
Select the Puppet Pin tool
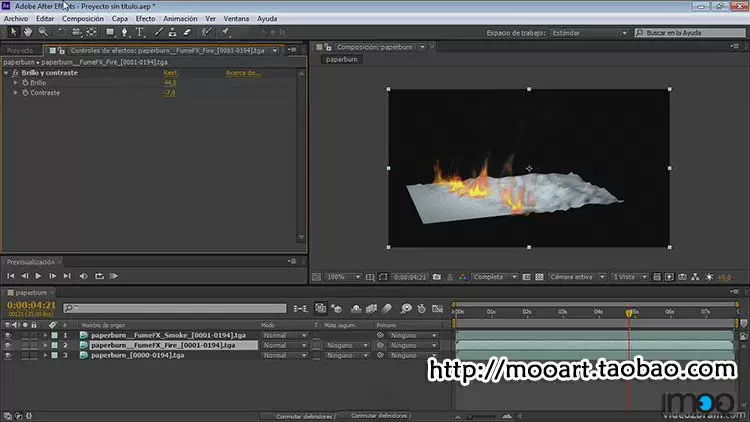[x=225, y=32]
